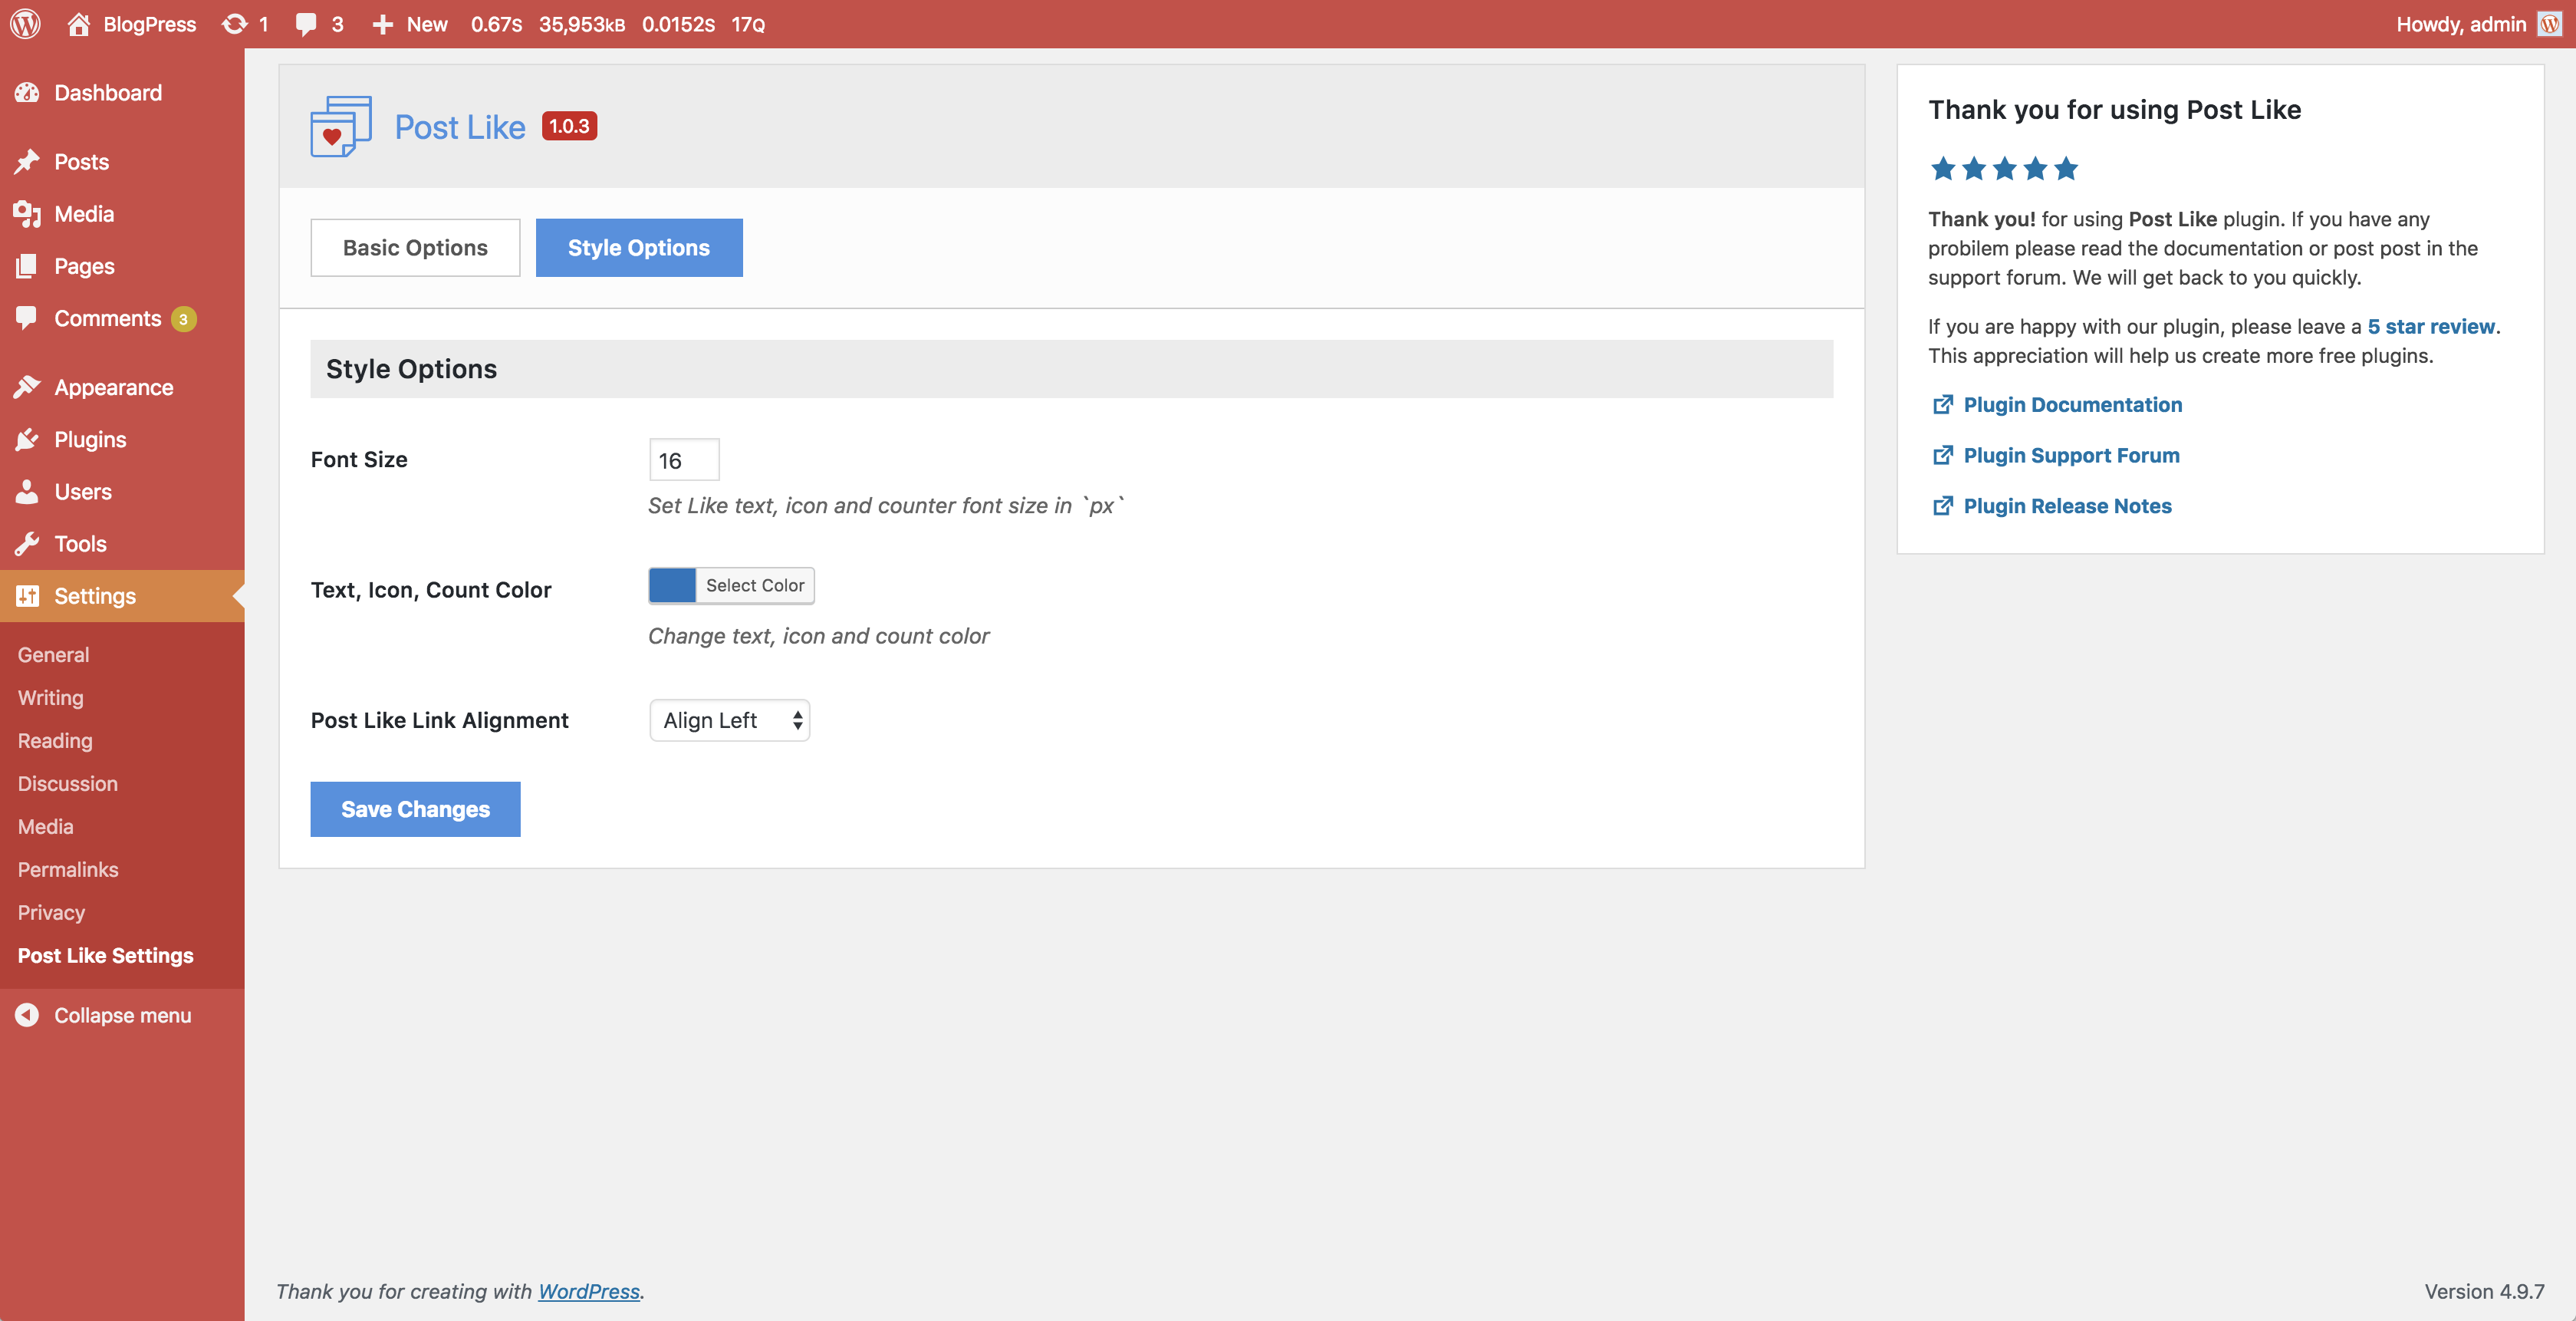Click the Post Like title text
This screenshot has height=1321, width=2576.
[460, 127]
